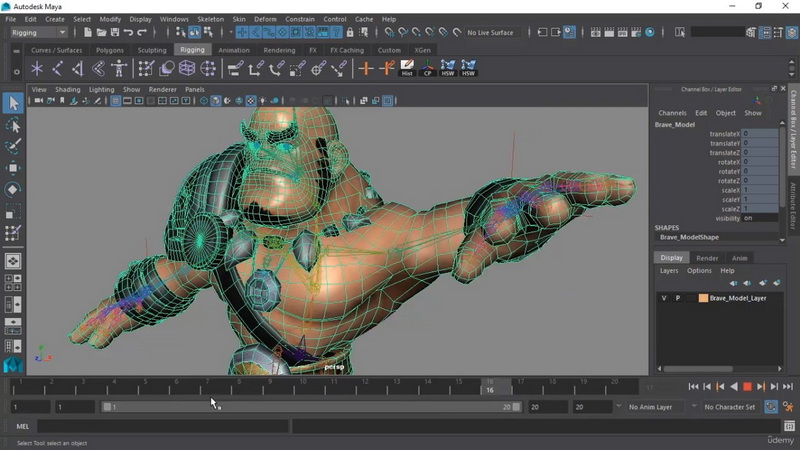Screen dimensions: 800x450
Task: Click the Undo arrow icon
Action: (128, 32)
